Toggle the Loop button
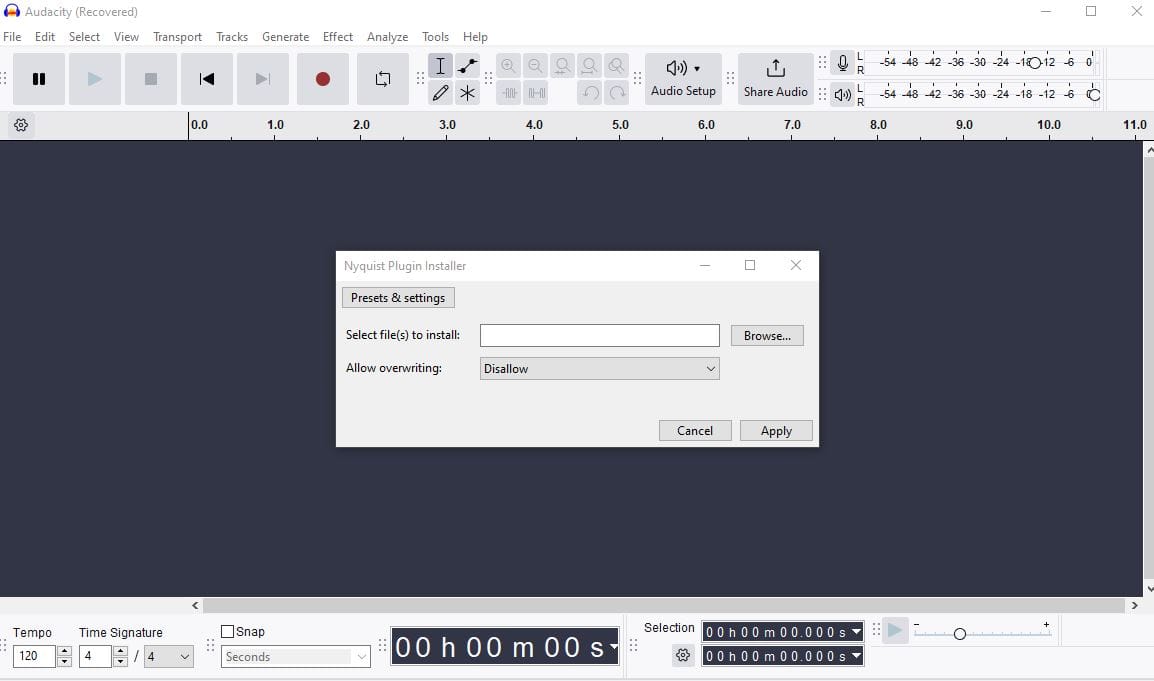This screenshot has height=681, width=1154. click(x=383, y=79)
